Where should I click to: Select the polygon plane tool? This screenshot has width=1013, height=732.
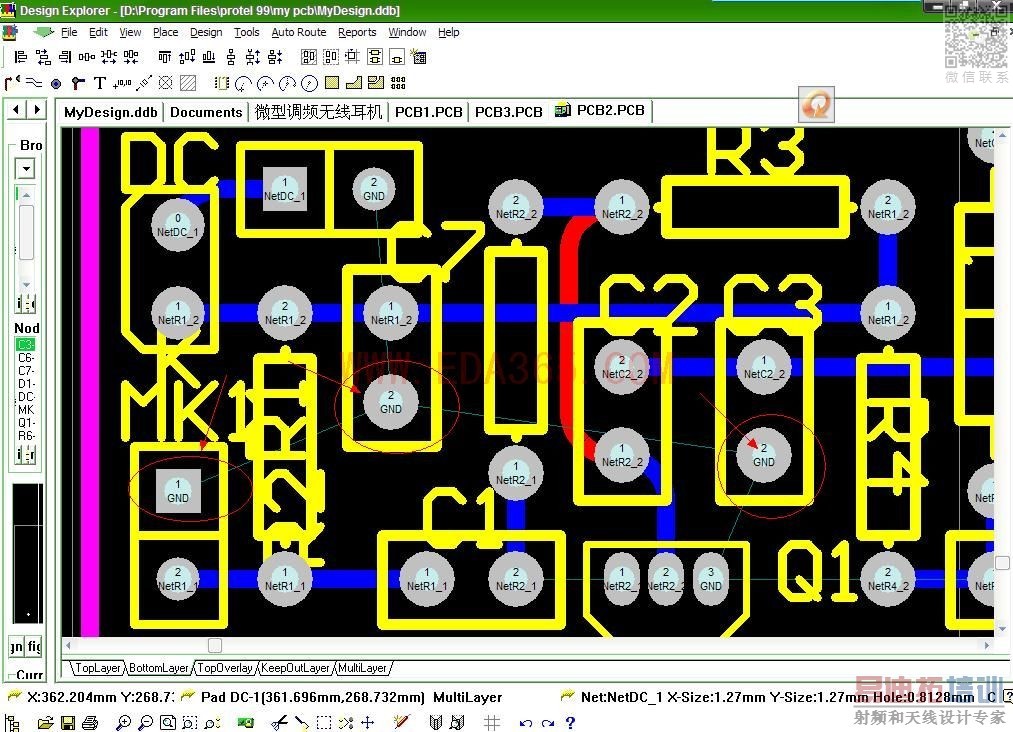click(353, 83)
